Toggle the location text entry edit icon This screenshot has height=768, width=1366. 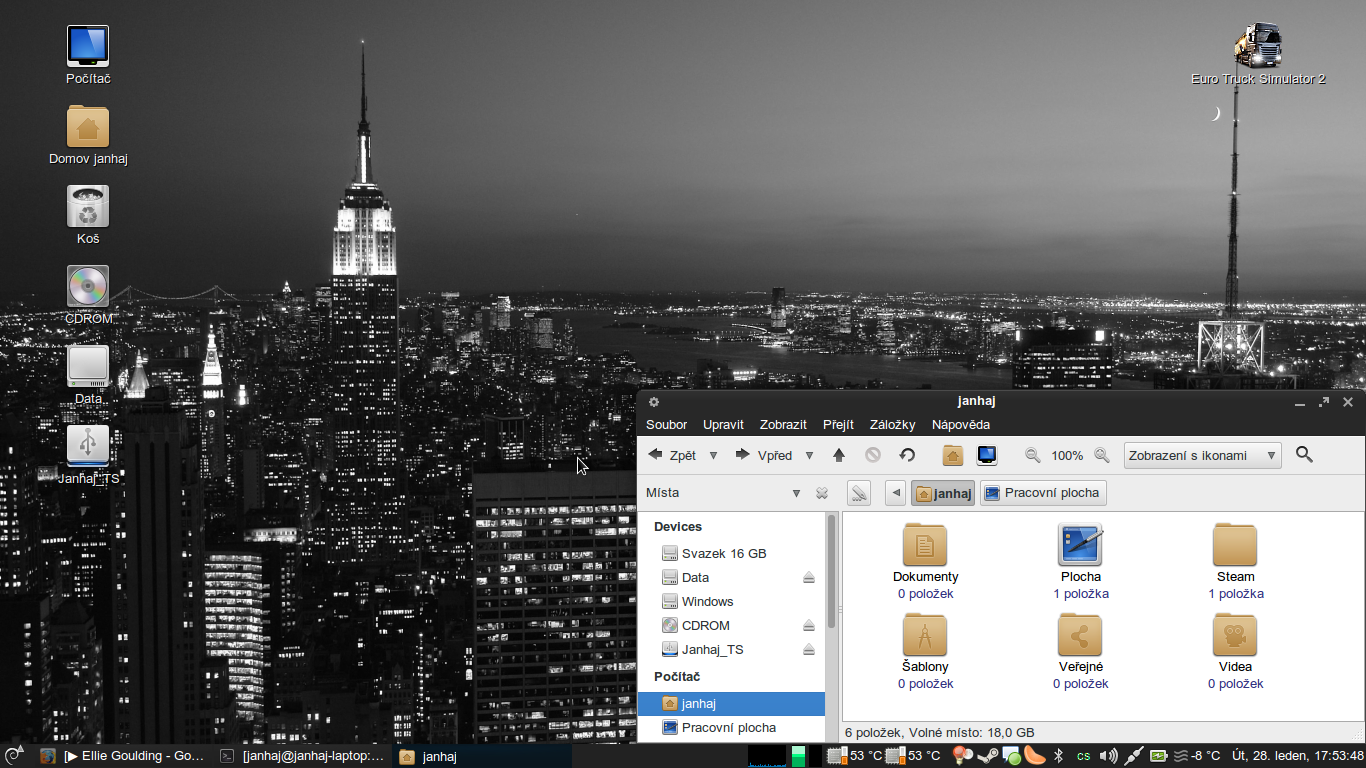[x=859, y=493]
